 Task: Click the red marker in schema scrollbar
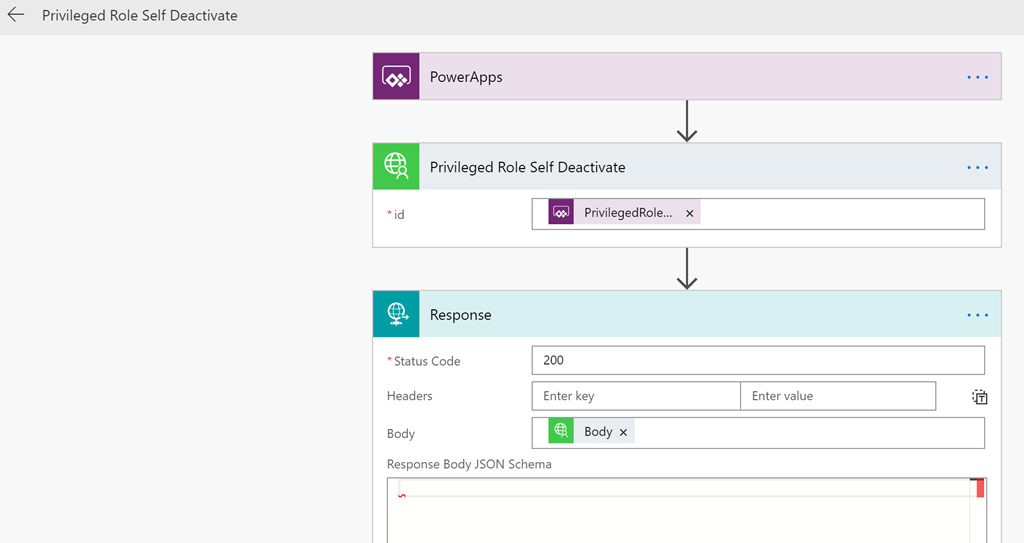[x=980, y=488]
